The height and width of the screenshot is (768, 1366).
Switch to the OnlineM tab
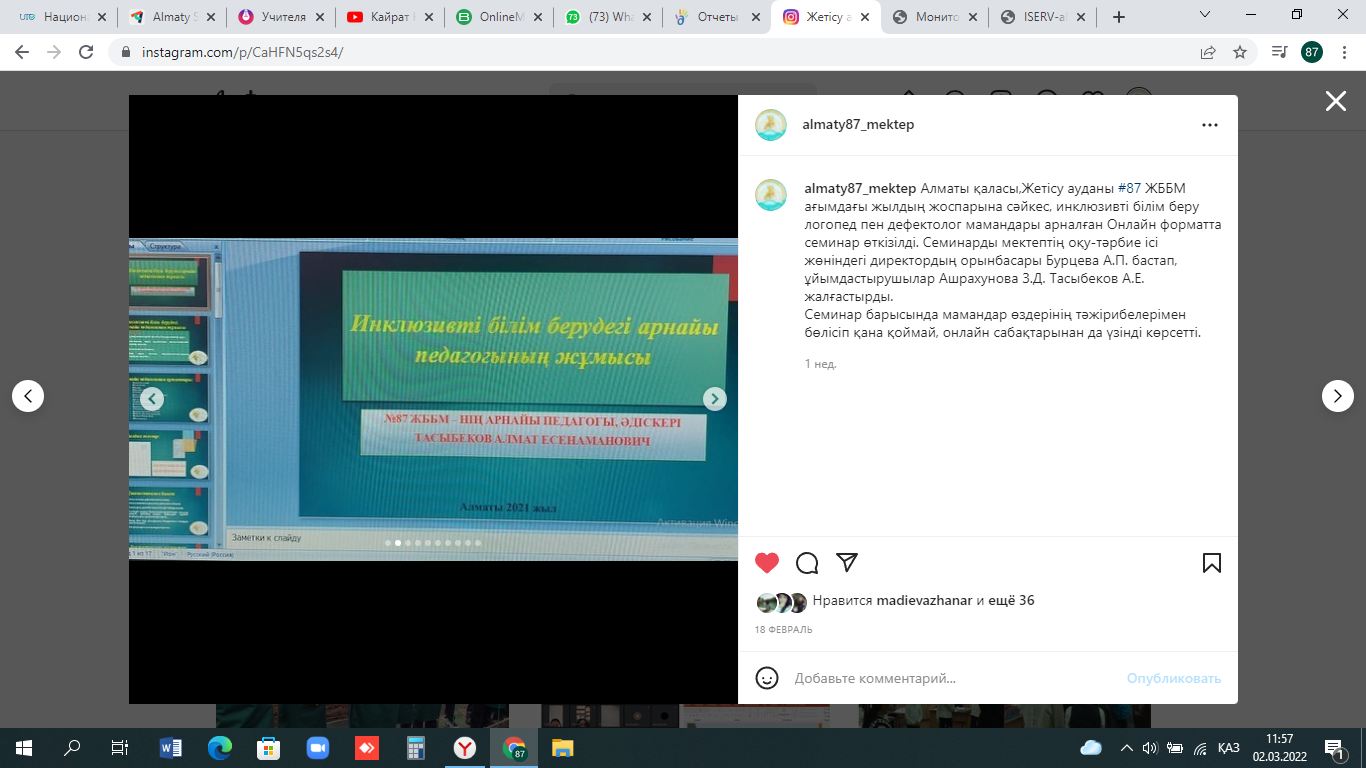tap(499, 17)
